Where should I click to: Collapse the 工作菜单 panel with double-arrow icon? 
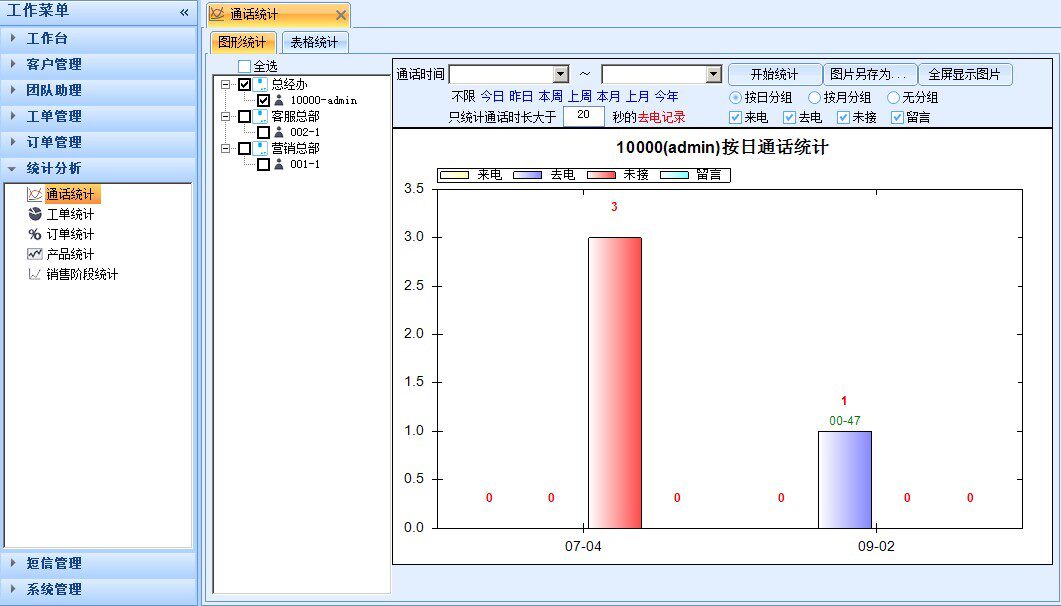[x=184, y=12]
